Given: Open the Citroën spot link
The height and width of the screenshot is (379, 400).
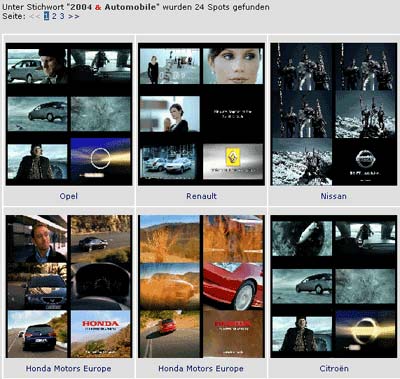Looking at the screenshot, I should [334, 369].
